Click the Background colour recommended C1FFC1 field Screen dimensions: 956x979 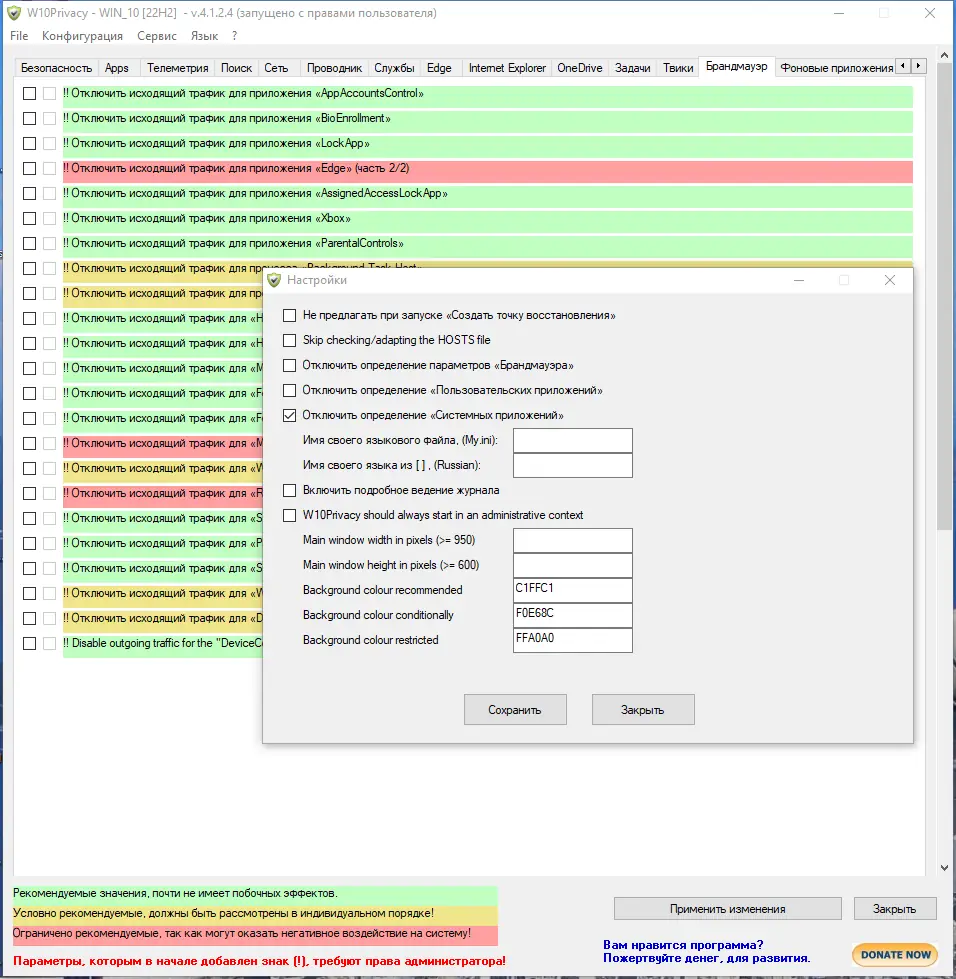(573, 590)
